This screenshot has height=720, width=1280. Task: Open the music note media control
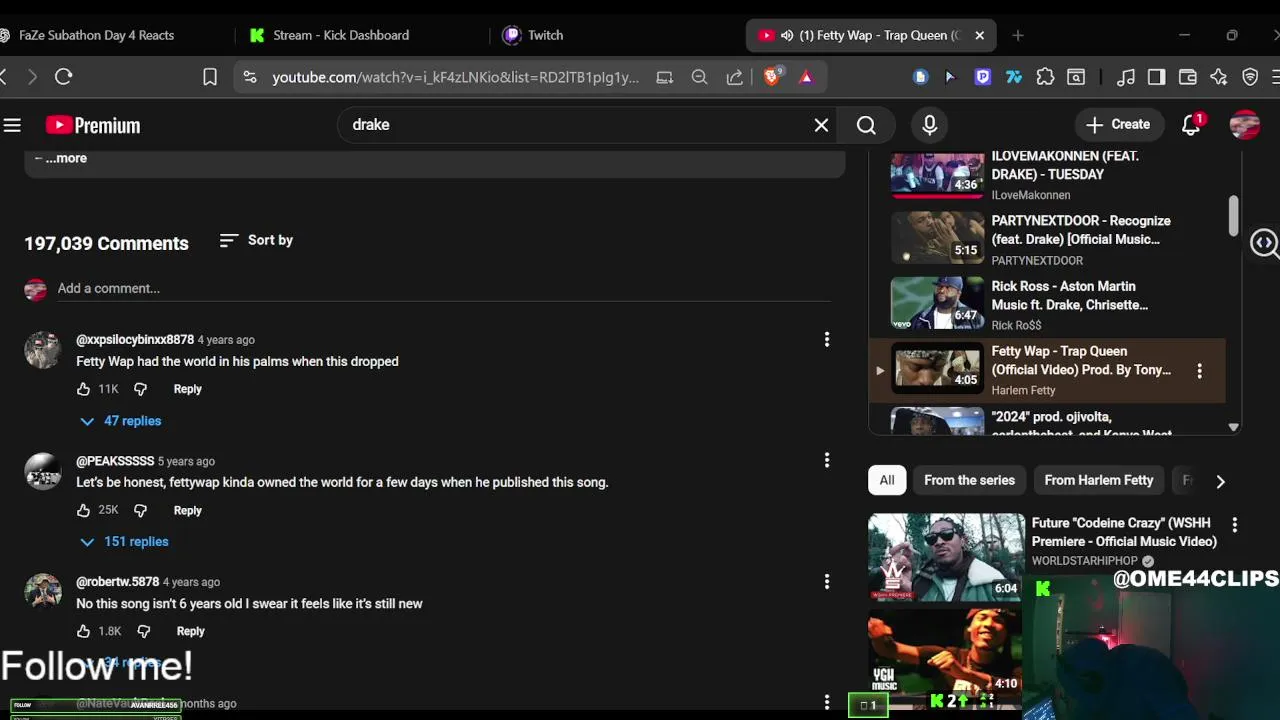point(1126,77)
